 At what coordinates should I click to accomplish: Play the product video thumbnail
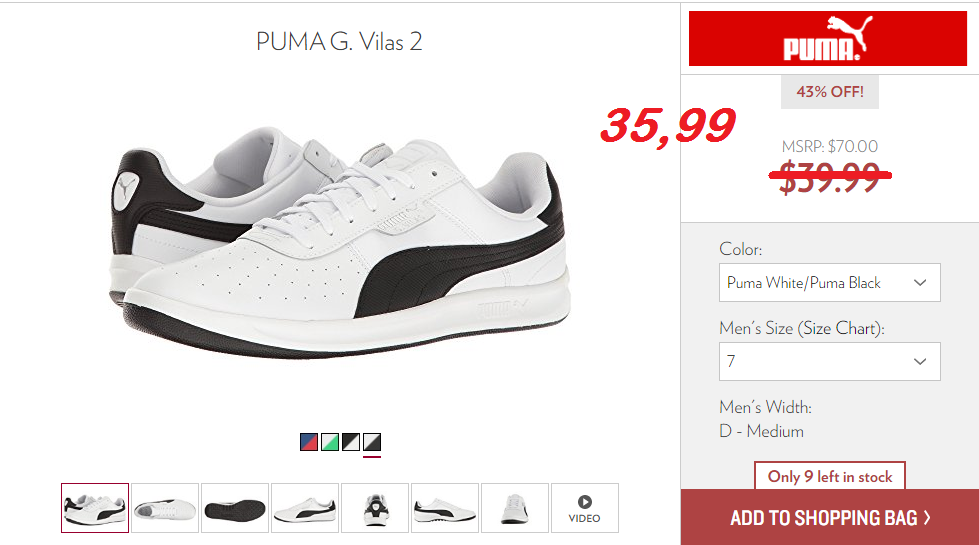tap(584, 508)
